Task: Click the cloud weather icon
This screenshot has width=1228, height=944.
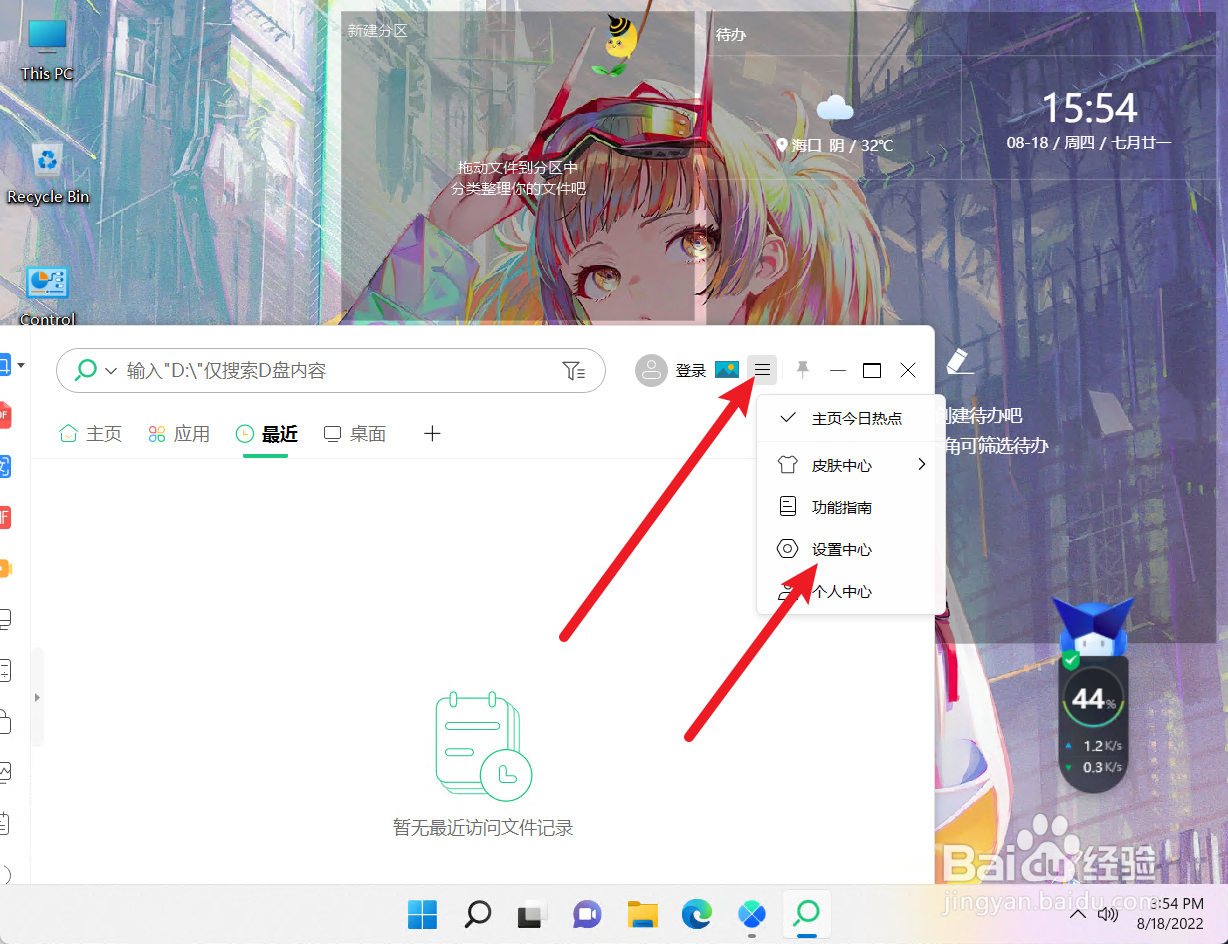Action: click(x=834, y=107)
